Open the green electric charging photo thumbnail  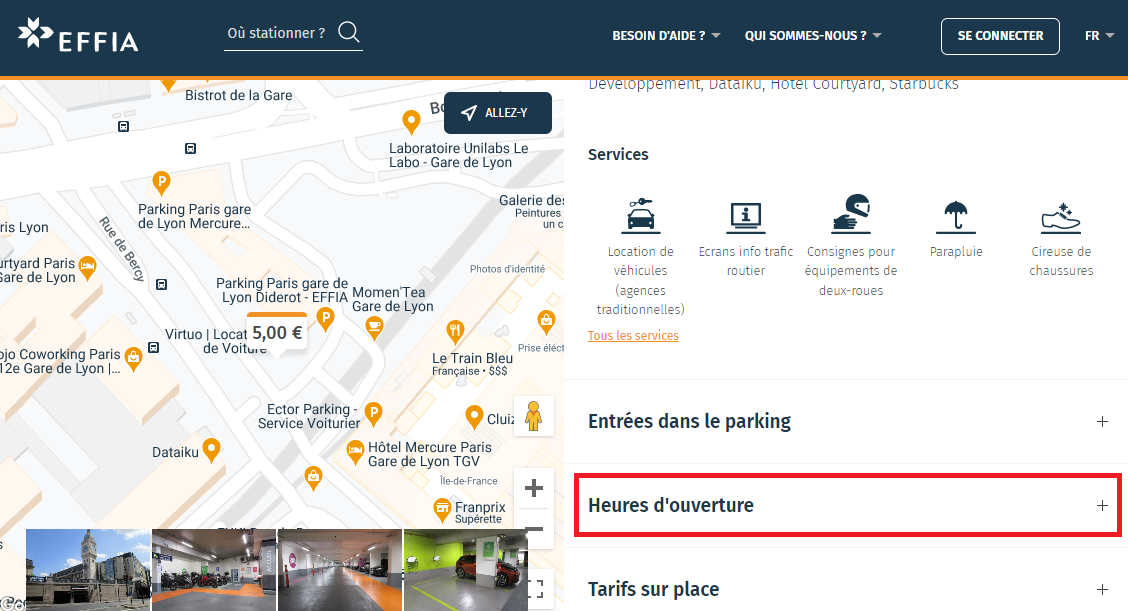click(x=465, y=570)
